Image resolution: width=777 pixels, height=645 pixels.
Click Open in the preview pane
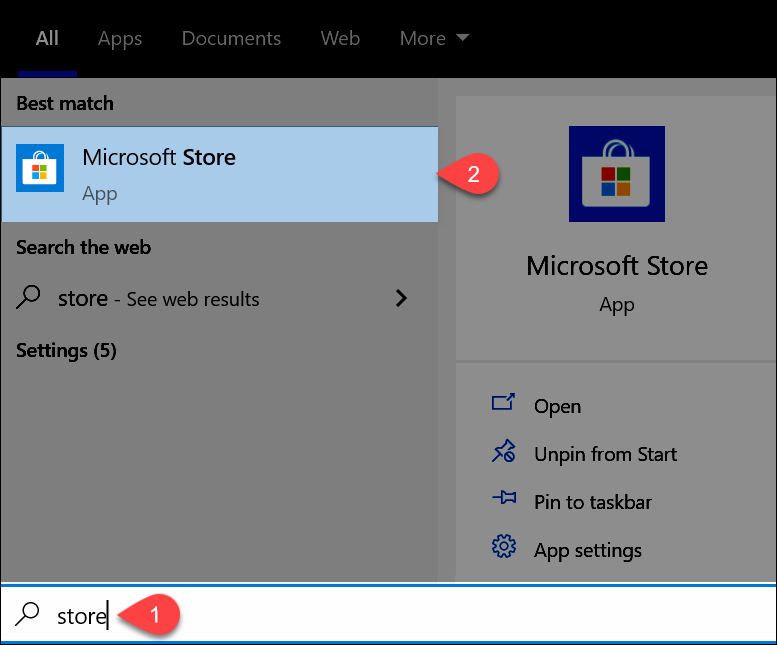557,406
